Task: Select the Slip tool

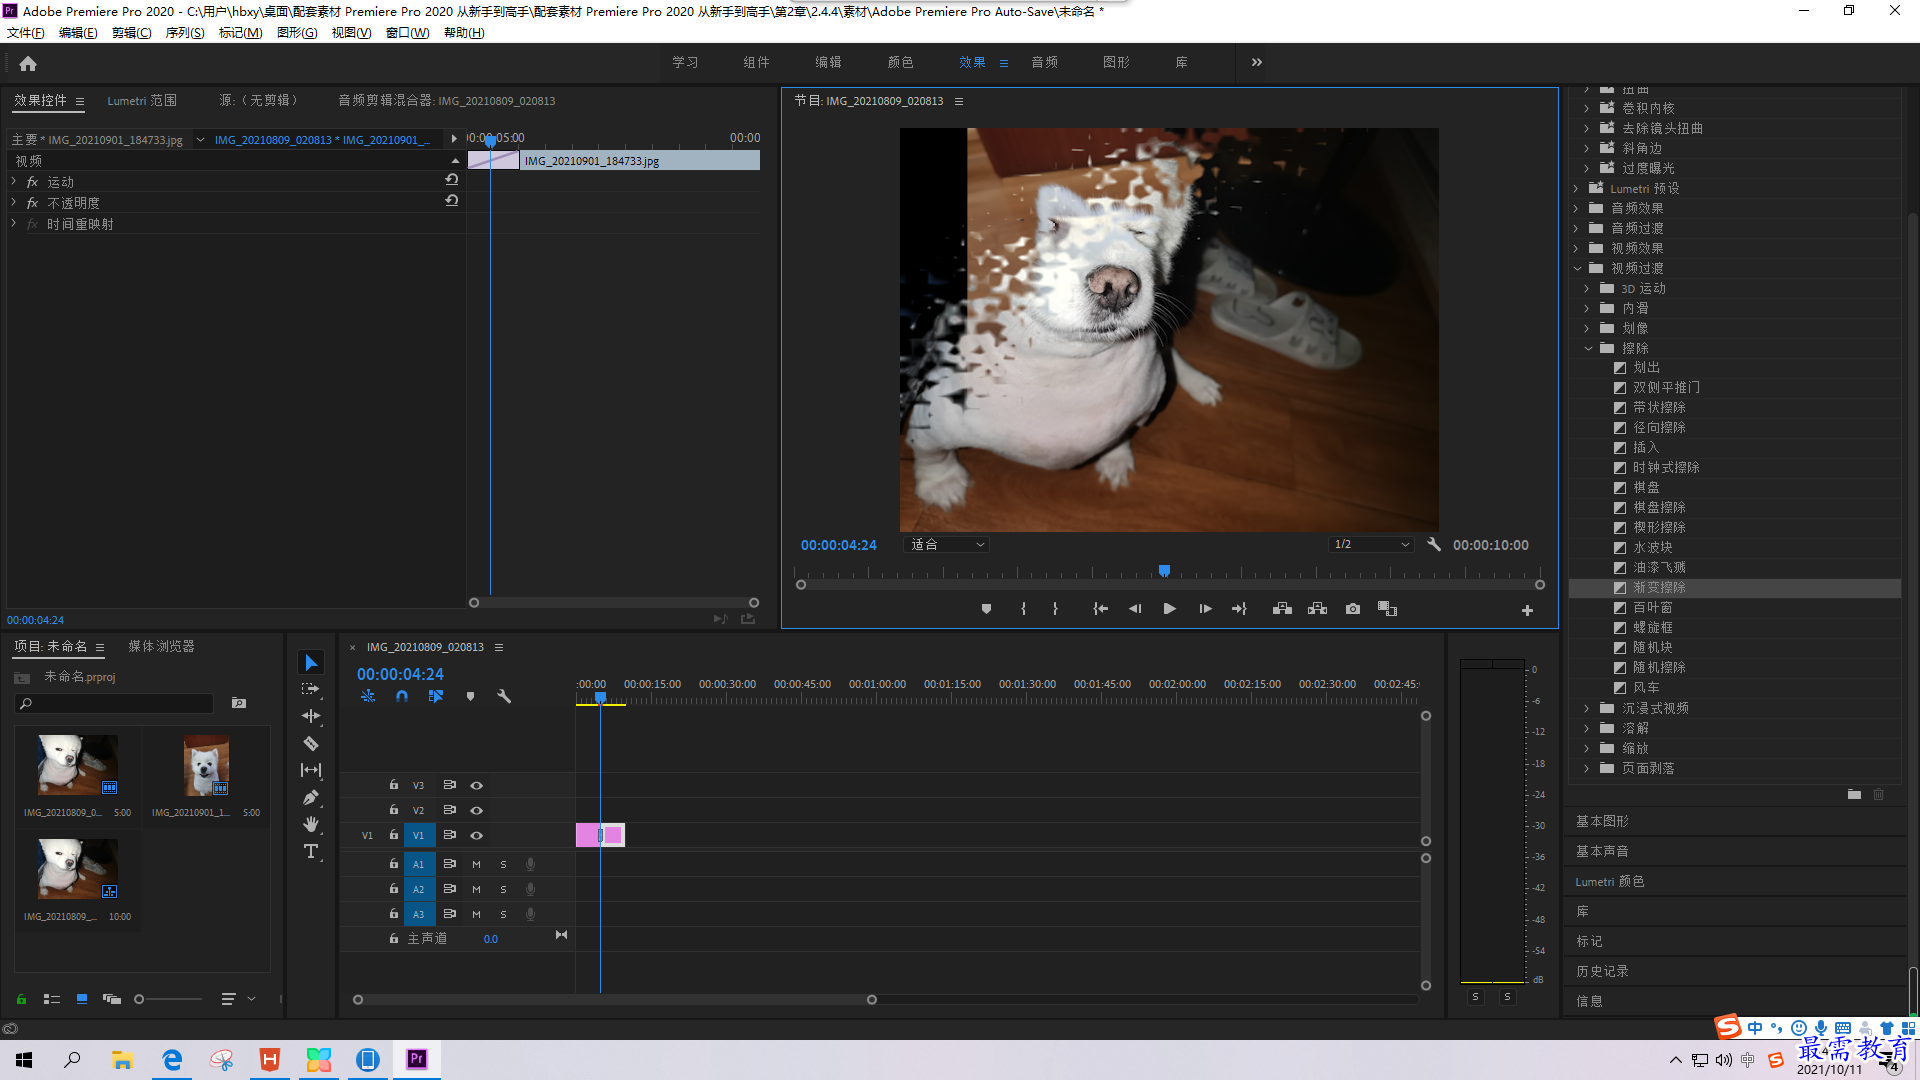Action: [x=311, y=770]
